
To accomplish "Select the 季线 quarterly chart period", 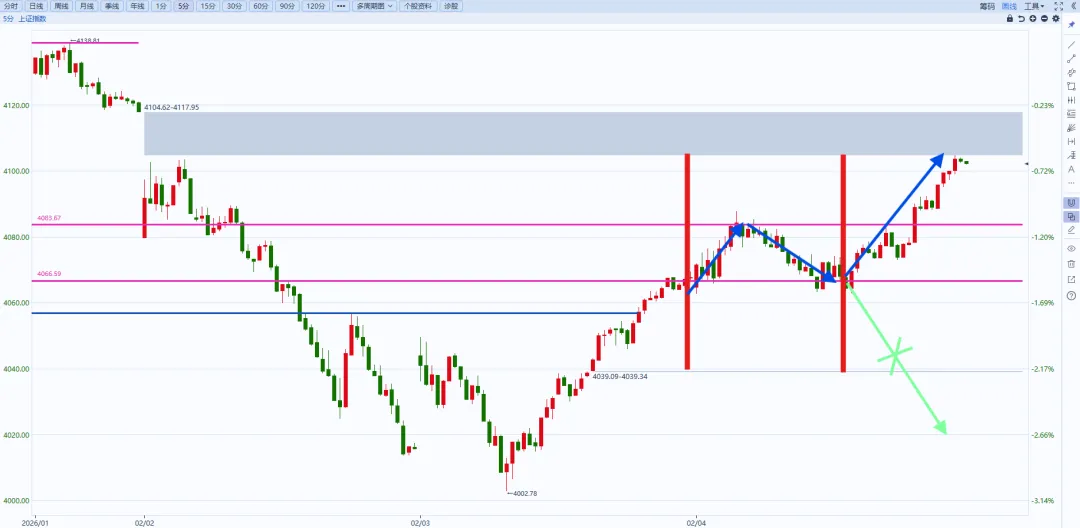I will [x=111, y=6].
